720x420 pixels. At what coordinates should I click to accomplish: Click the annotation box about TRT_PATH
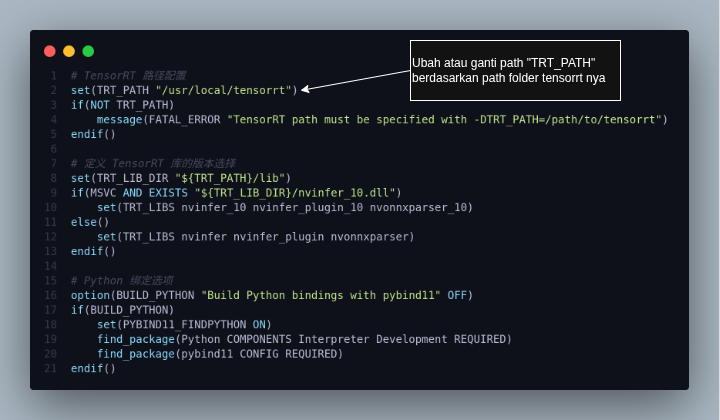coord(515,70)
